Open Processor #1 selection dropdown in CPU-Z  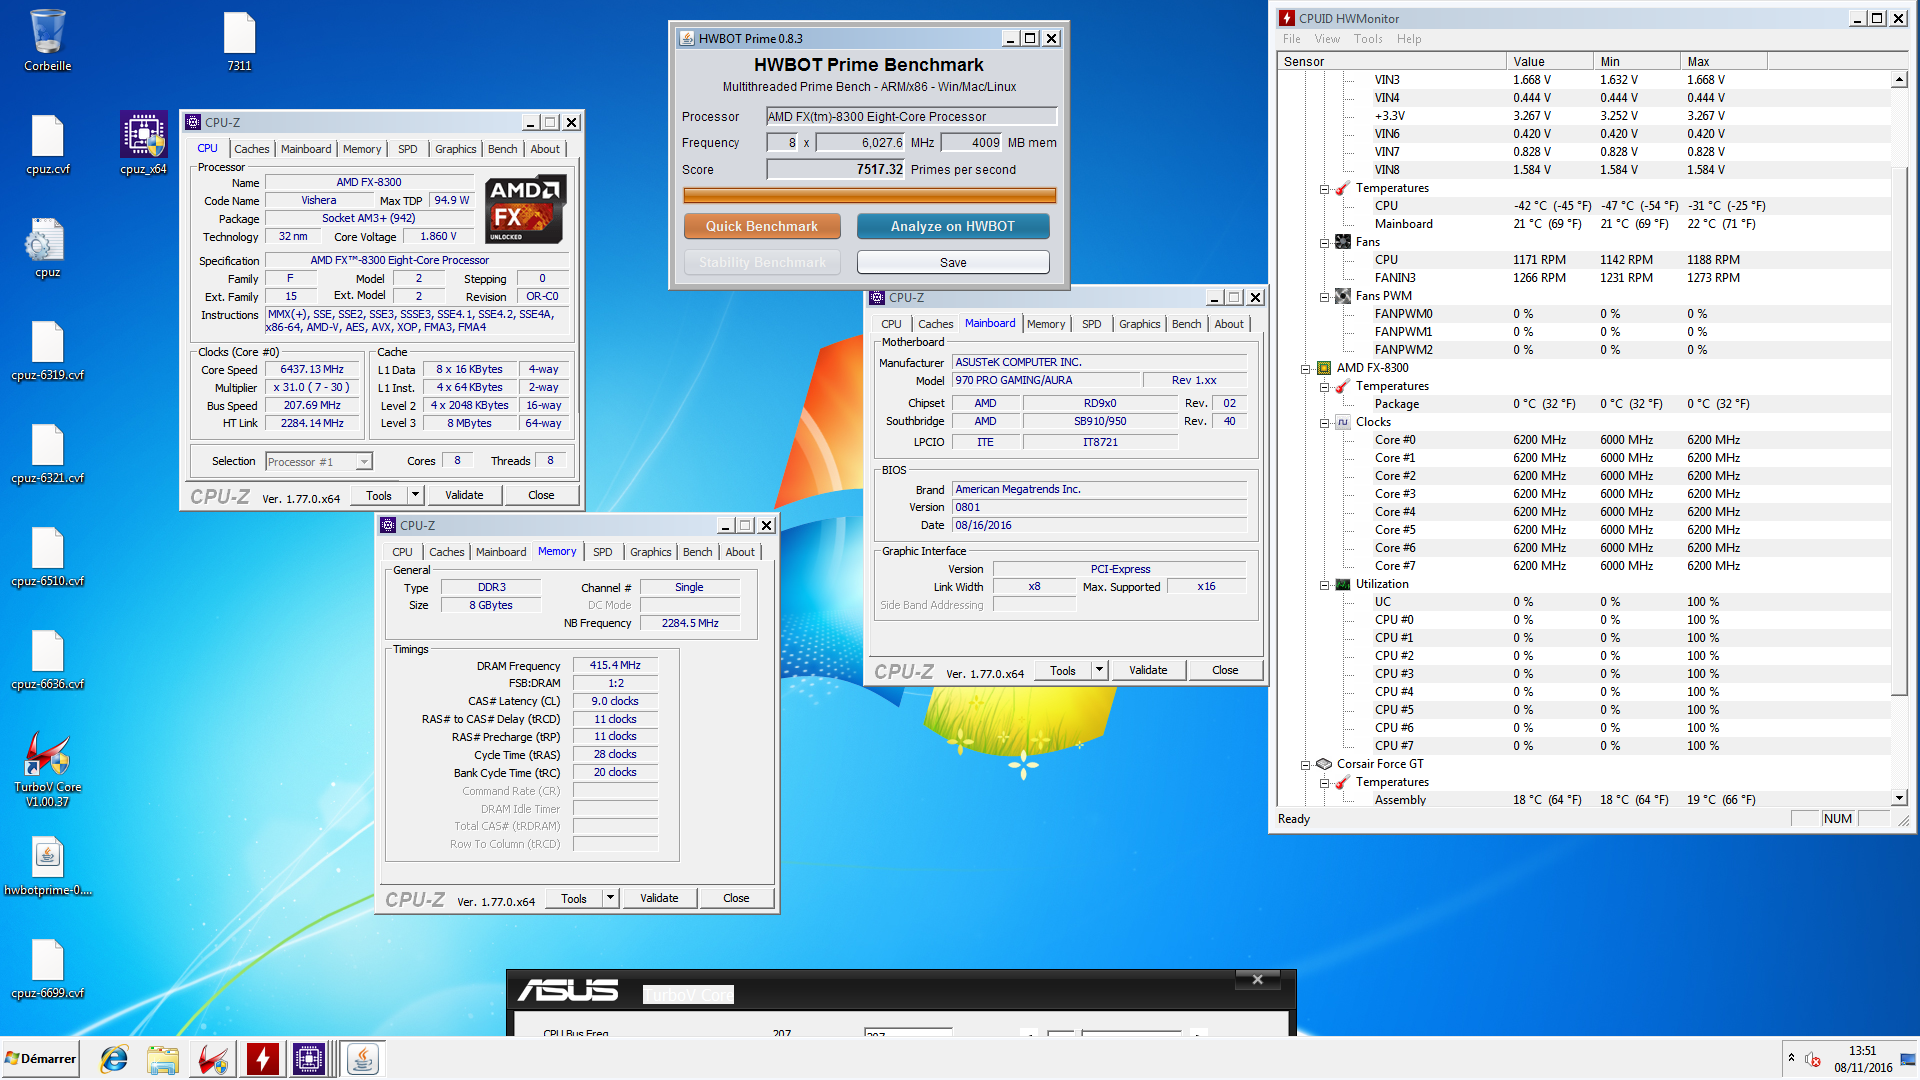point(364,462)
